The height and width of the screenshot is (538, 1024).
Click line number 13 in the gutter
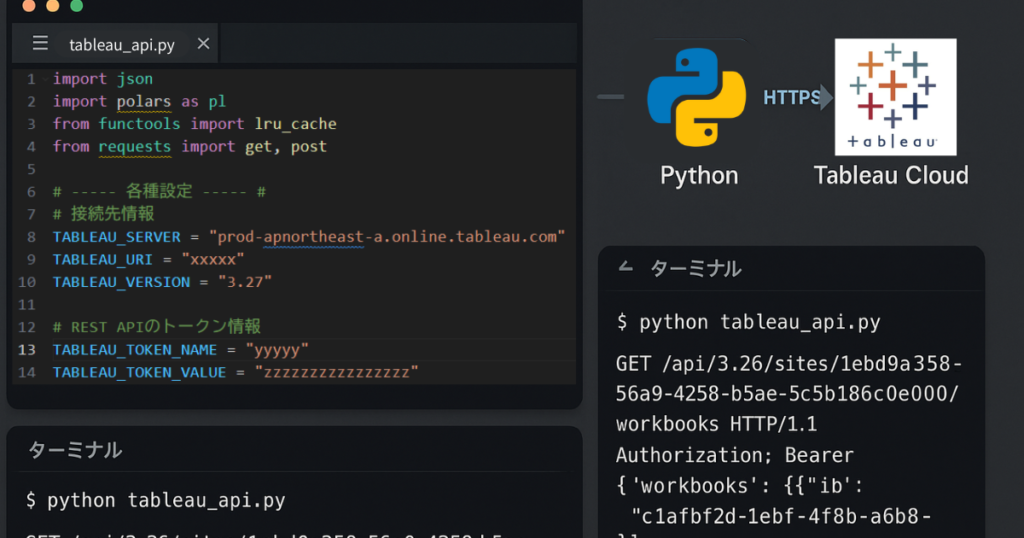[27, 349]
